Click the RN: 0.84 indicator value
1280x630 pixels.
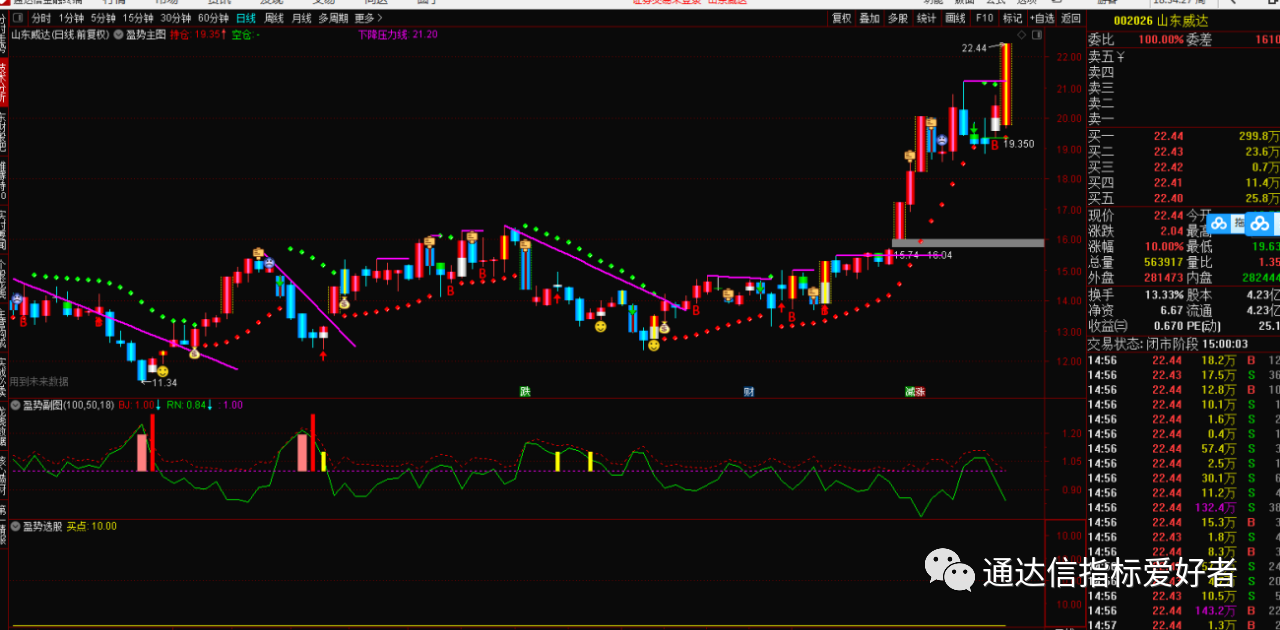(186, 405)
